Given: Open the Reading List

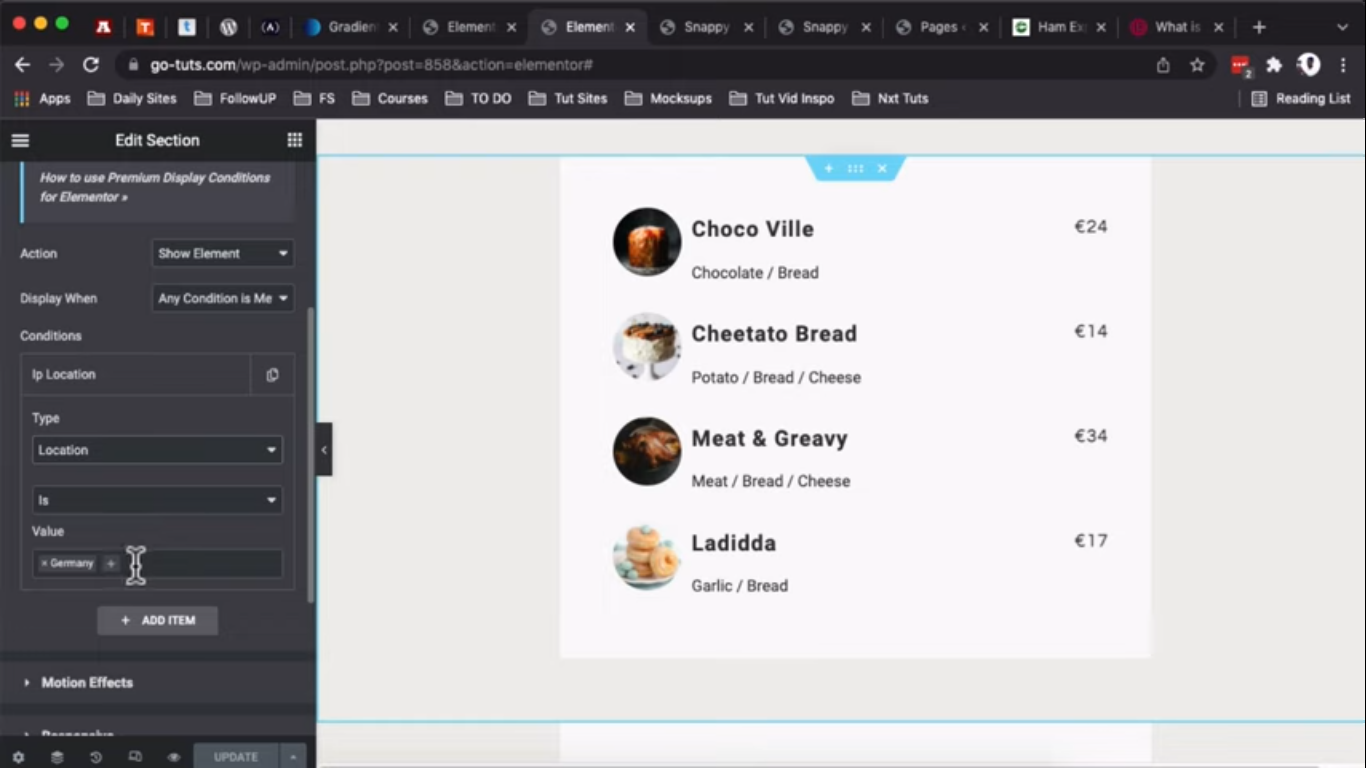Looking at the screenshot, I should (x=1301, y=98).
